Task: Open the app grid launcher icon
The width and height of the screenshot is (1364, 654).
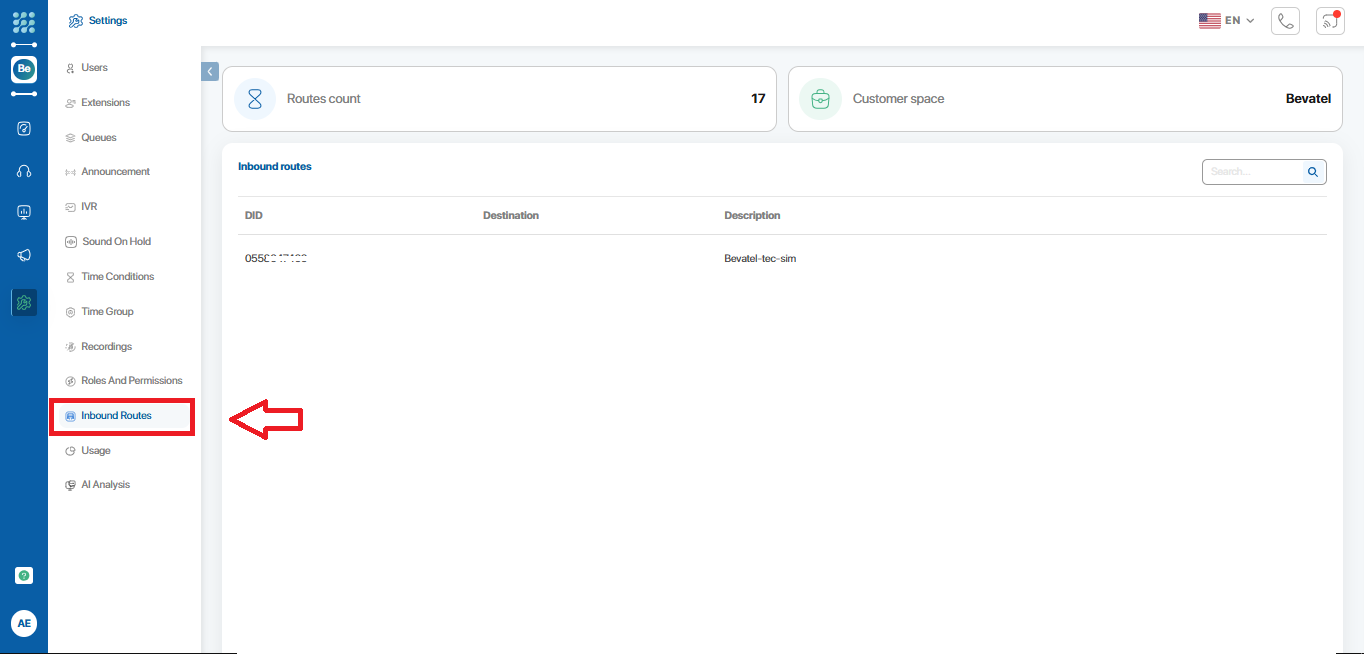Action: (x=24, y=22)
